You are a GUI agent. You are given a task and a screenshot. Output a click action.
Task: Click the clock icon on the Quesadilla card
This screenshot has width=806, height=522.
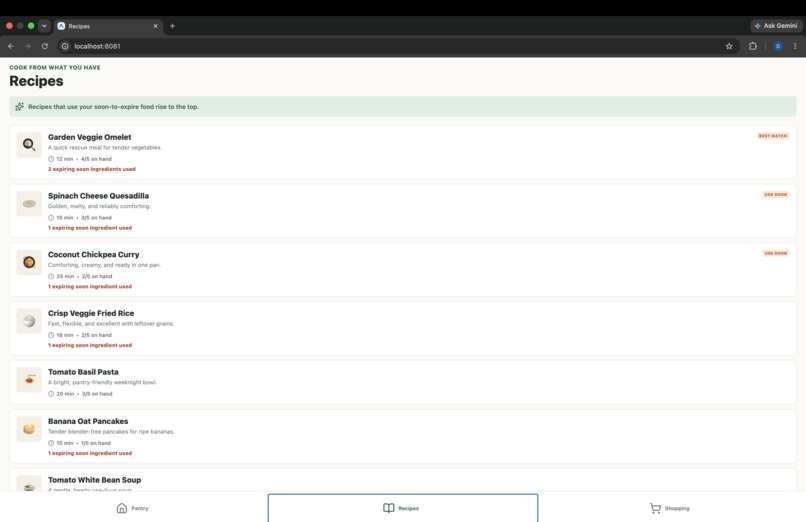click(x=51, y=217)
